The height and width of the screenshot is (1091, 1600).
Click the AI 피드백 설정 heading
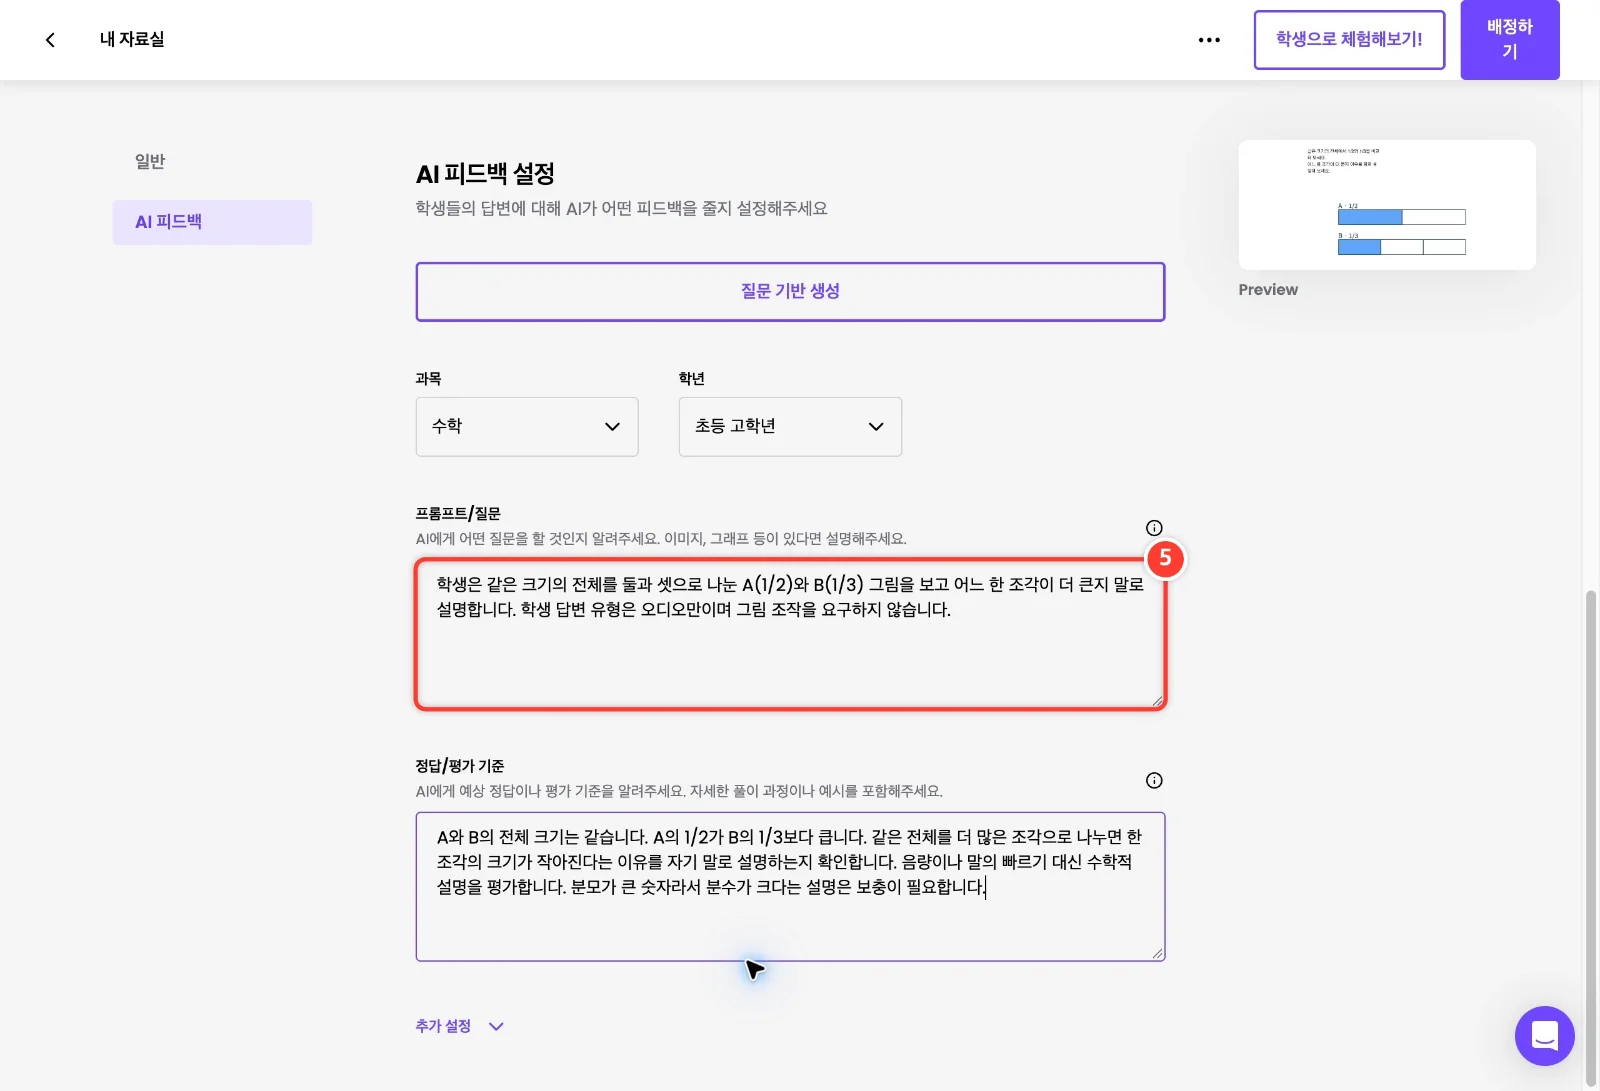[485, 174]
